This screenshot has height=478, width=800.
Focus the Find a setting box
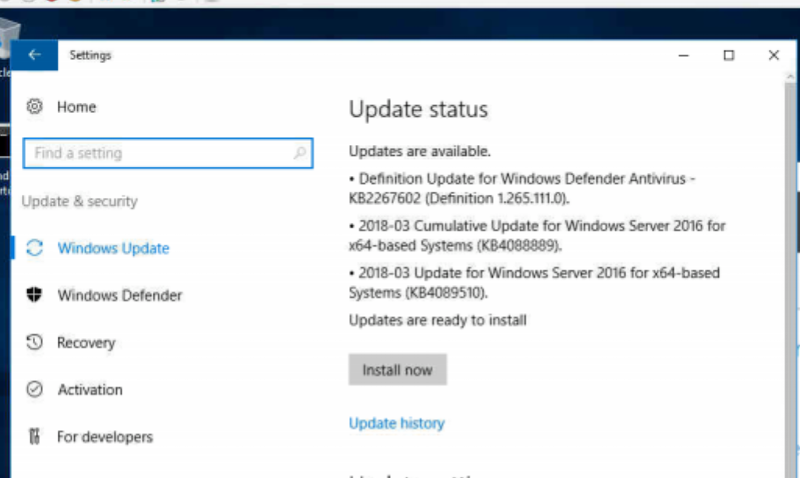tap(168, 153)
